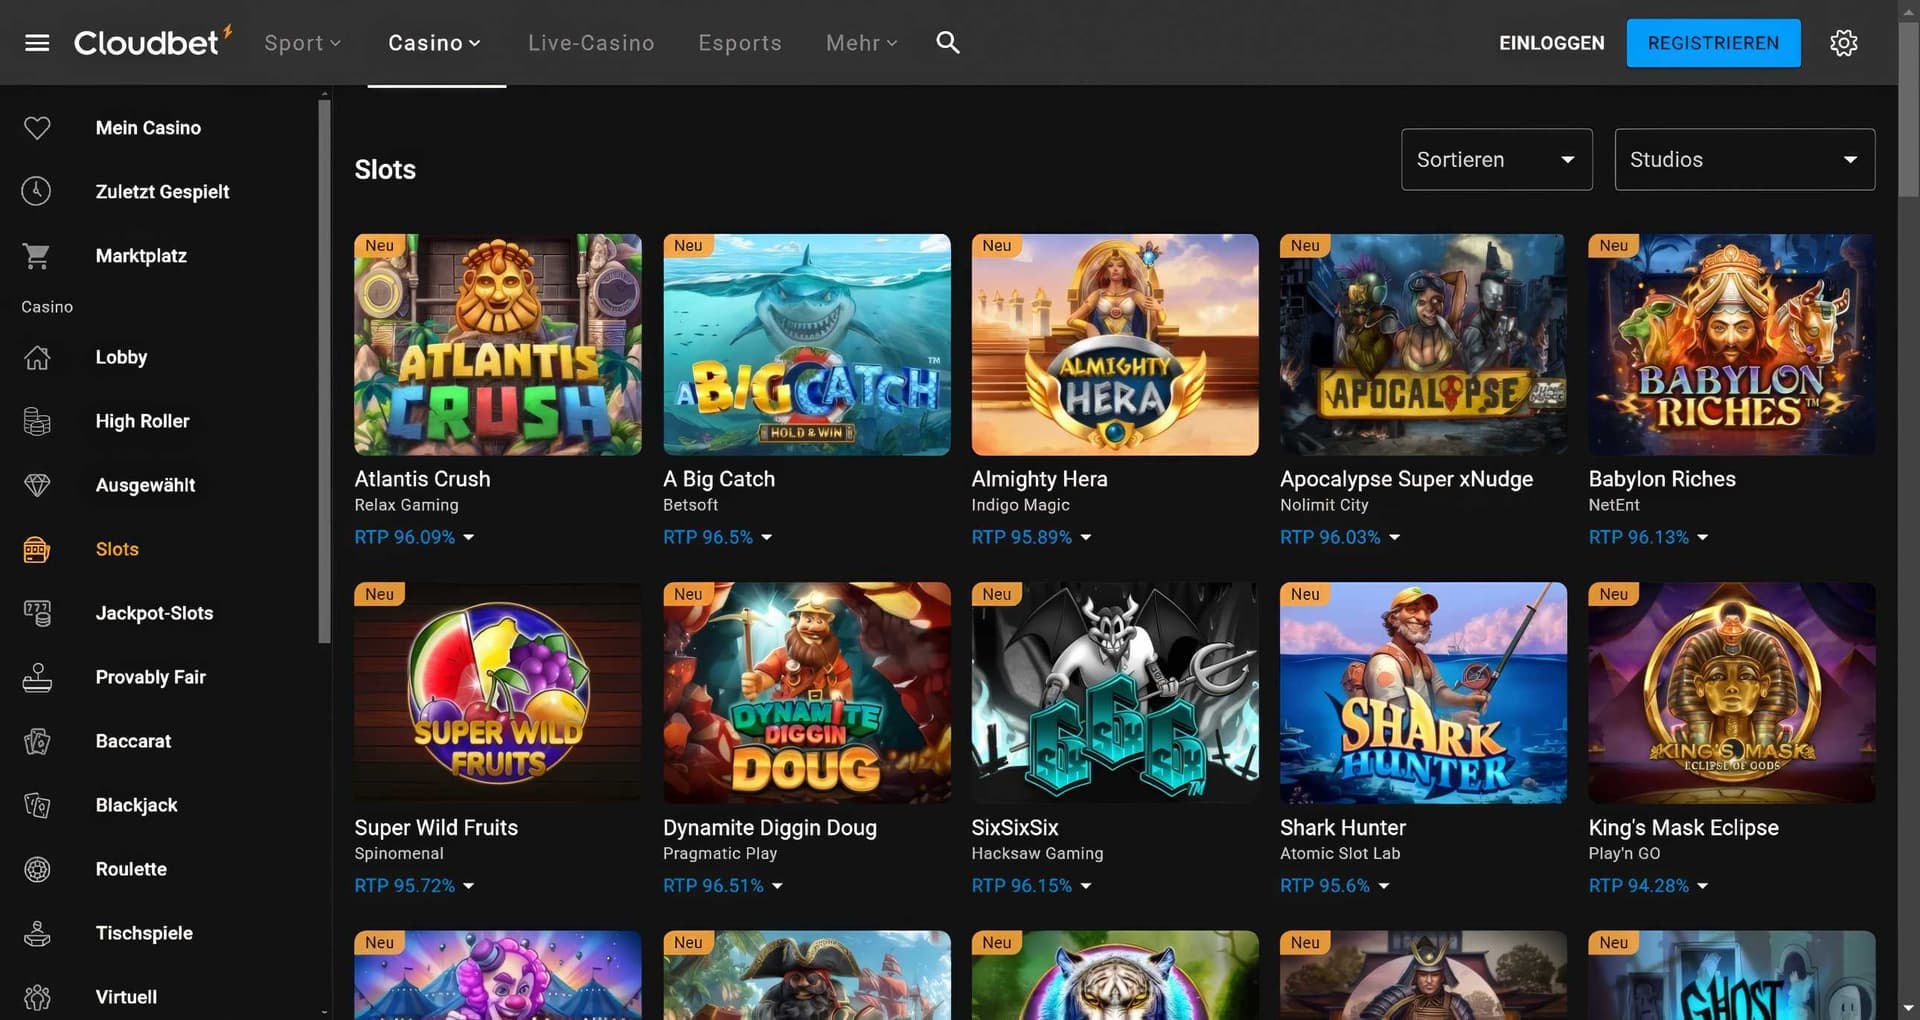Select the Slots icon in the sidebar
The width and height of the screenshot is (1920, 1020).
tap(37, 549)
